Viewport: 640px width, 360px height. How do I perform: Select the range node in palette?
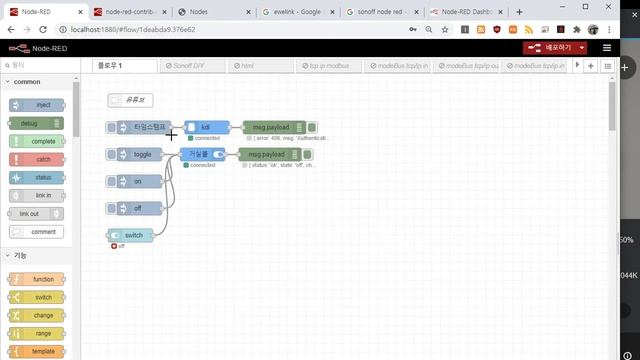[37, 333]
